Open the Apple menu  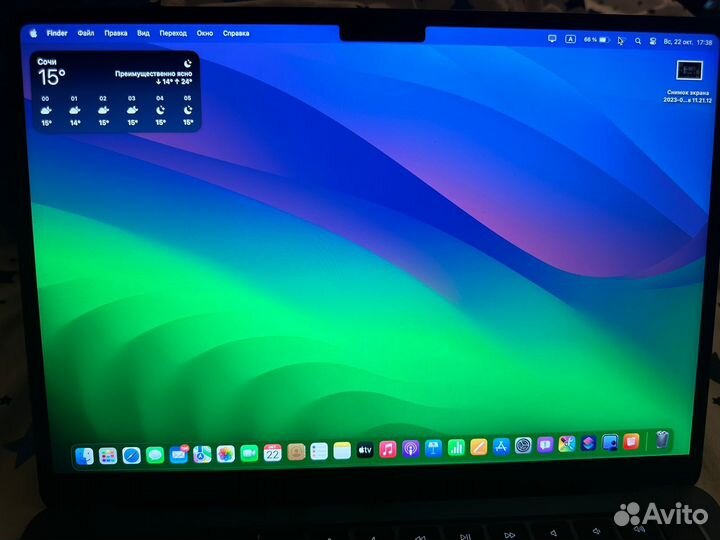point(33,33)
